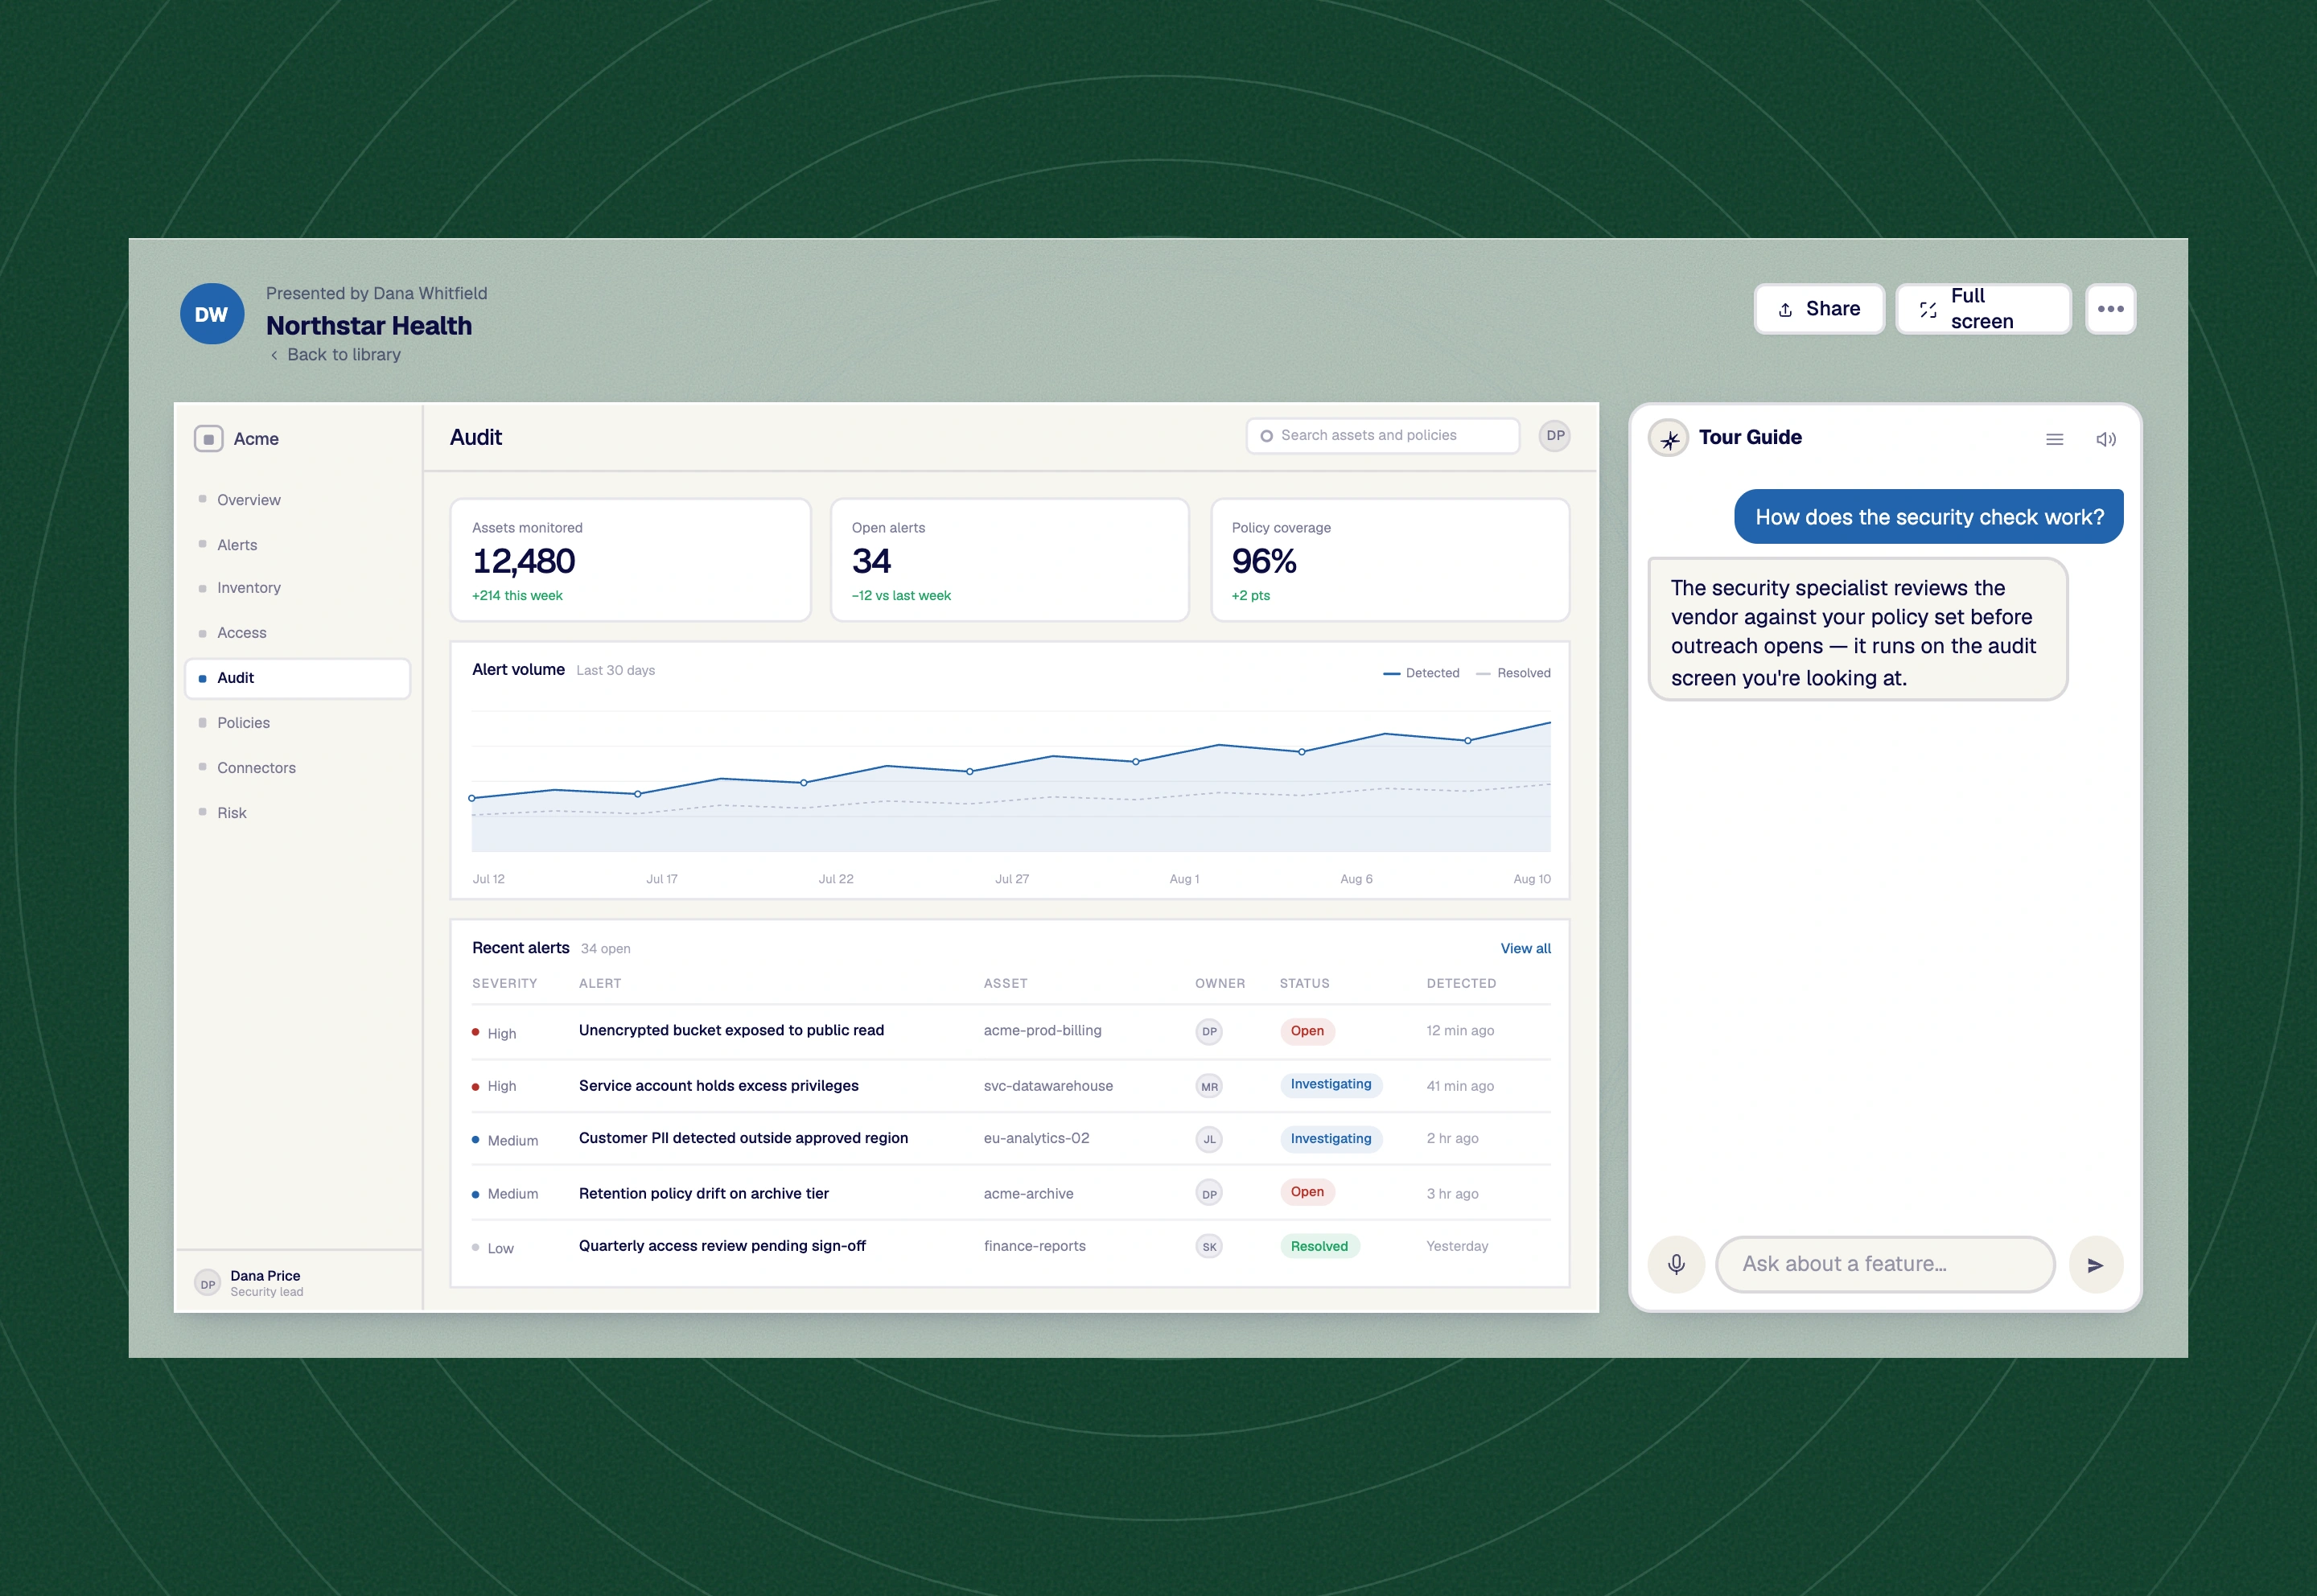Click the acme-prod-billing asset name
Screen dimensions: 2317x1596
tap(1042, 1031)
